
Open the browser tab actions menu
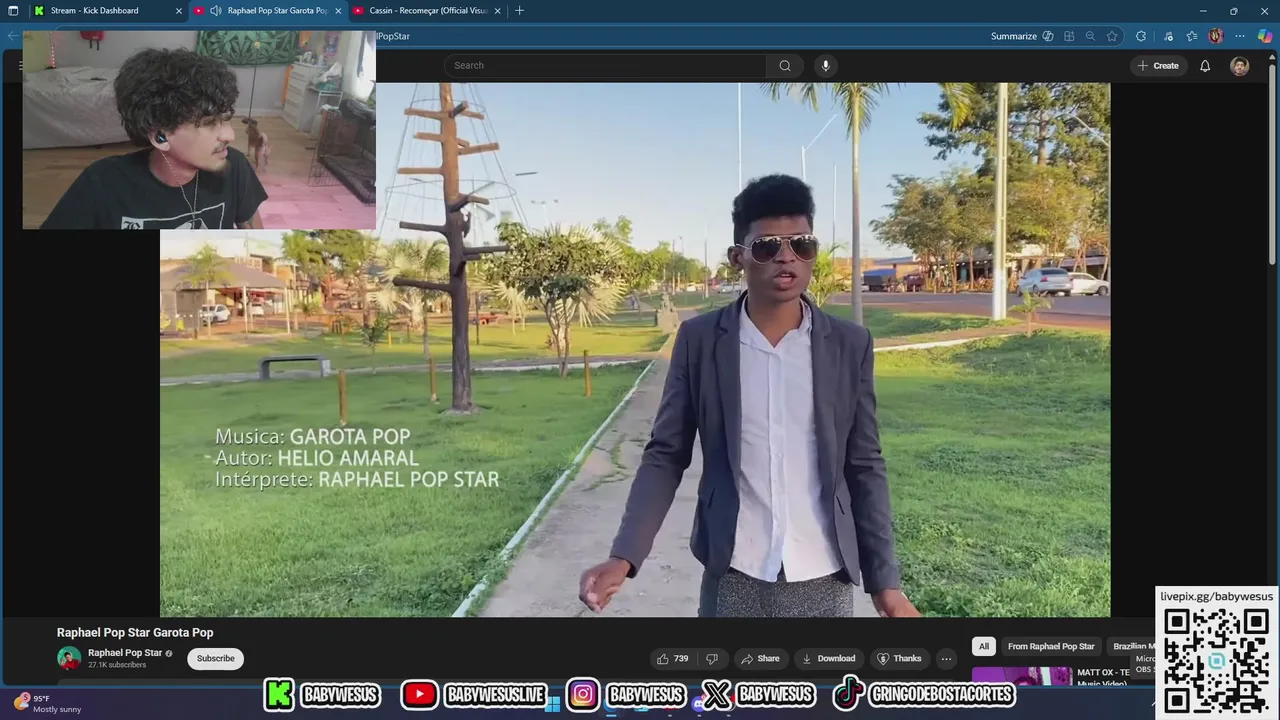pyautogui.click(x=13, y=10)
